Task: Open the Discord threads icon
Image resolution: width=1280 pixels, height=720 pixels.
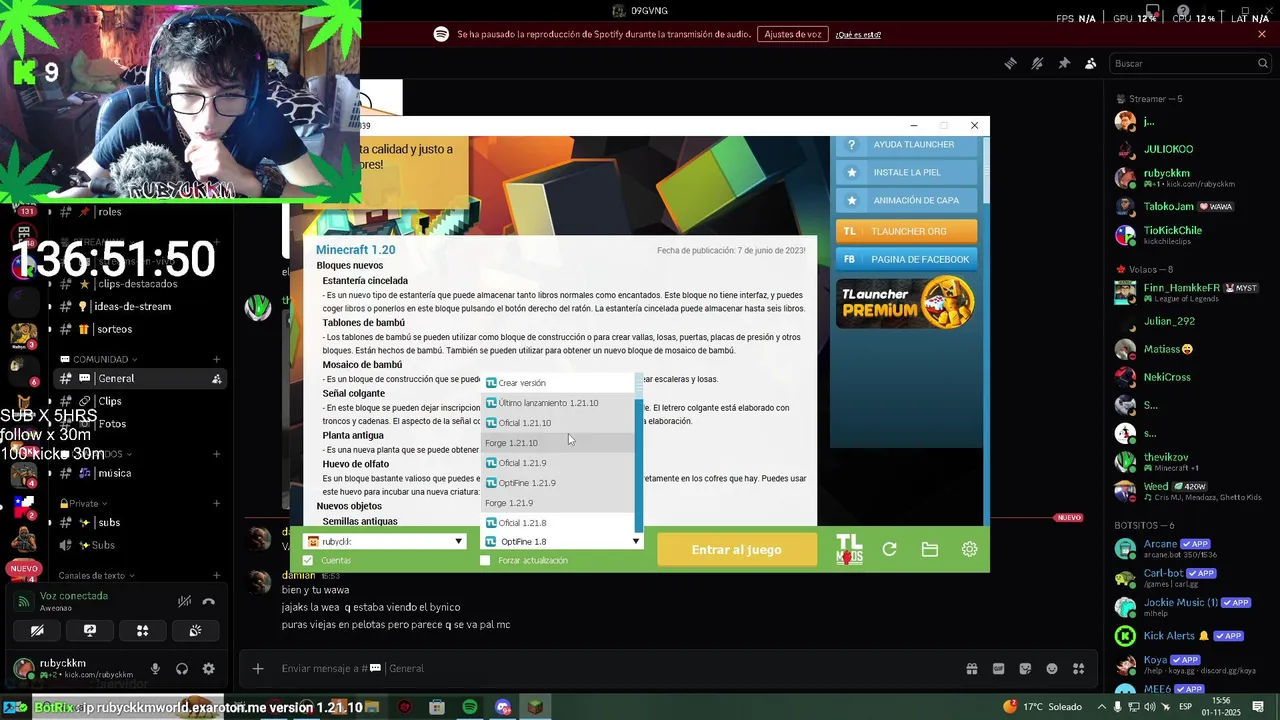Action: 1011,63
